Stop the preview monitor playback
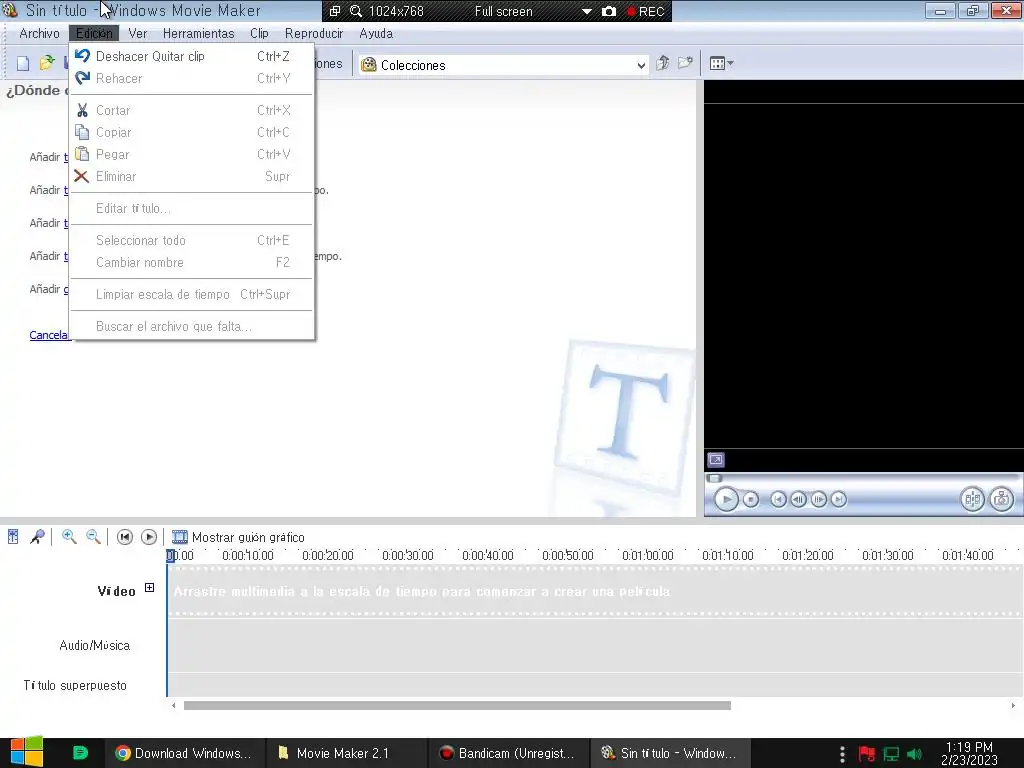 click(x=751, y=500)
